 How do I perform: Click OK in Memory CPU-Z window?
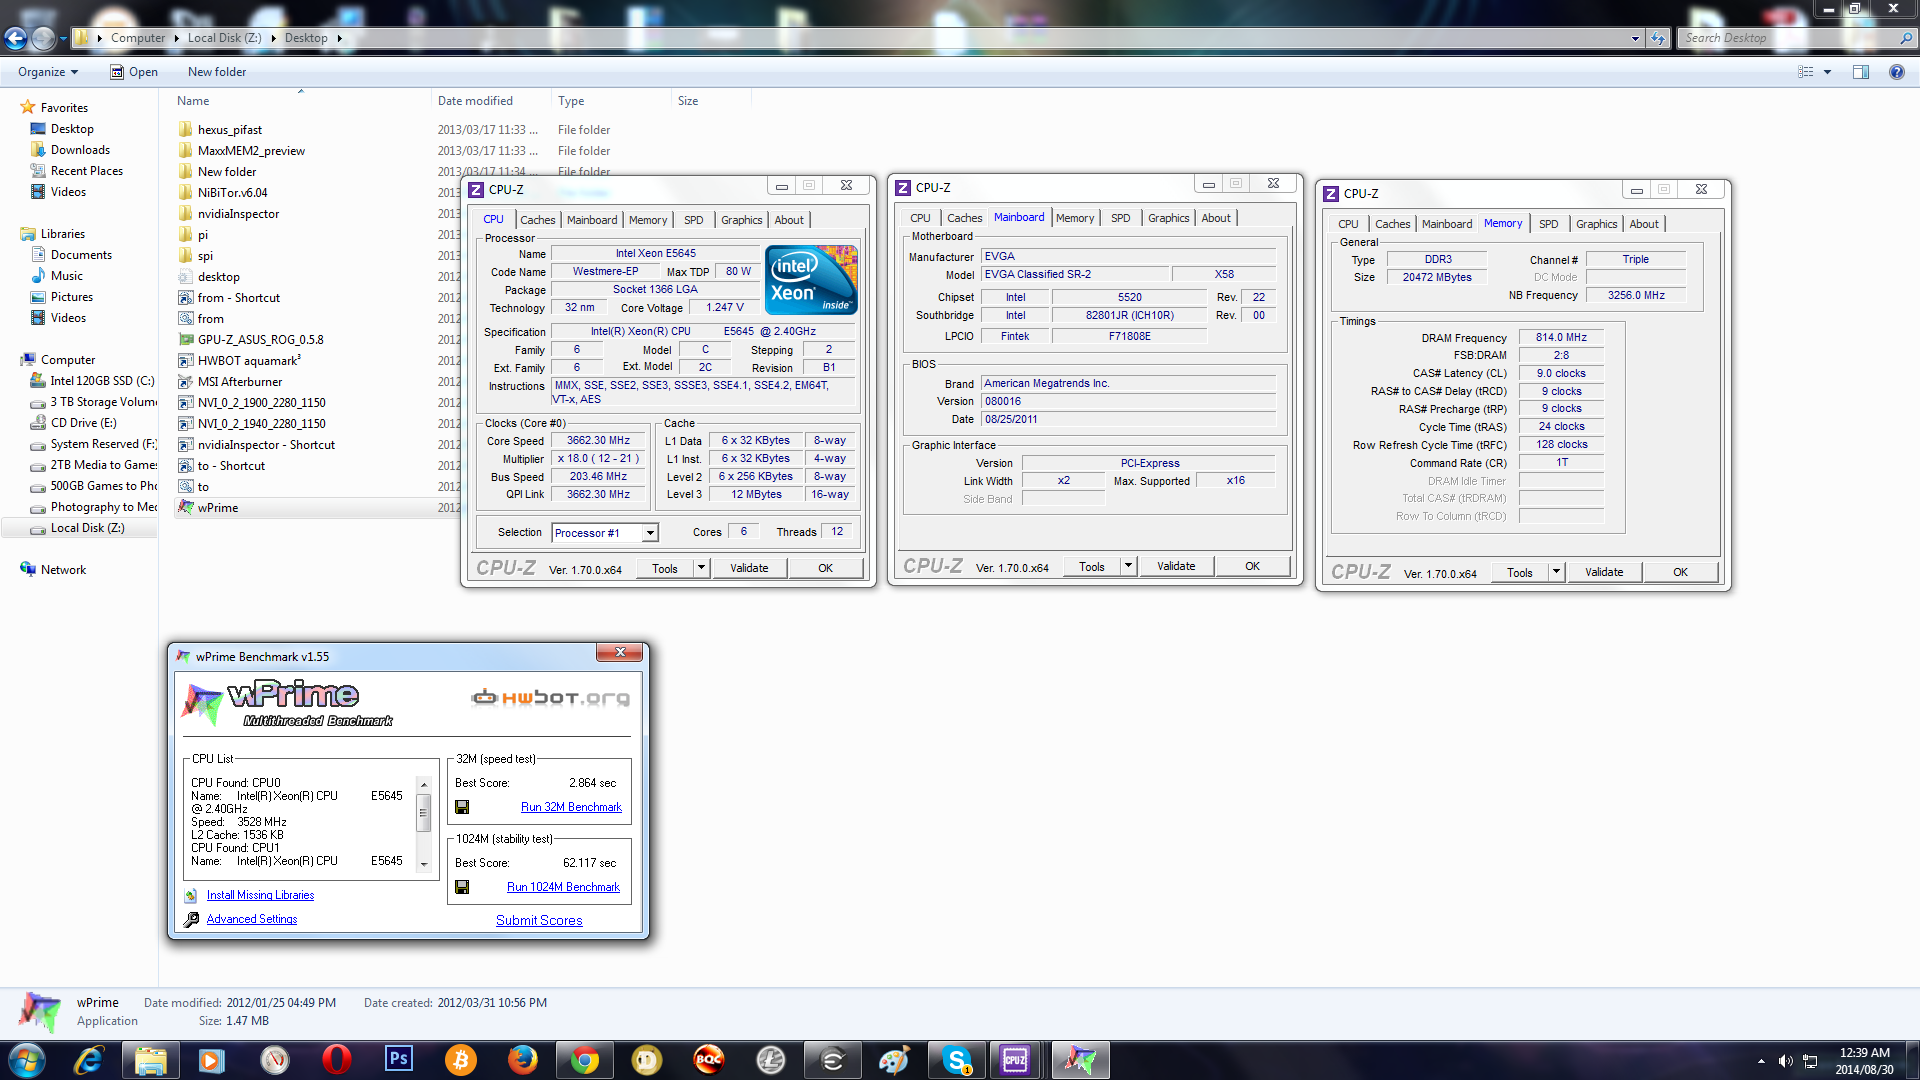(1680, 572)
